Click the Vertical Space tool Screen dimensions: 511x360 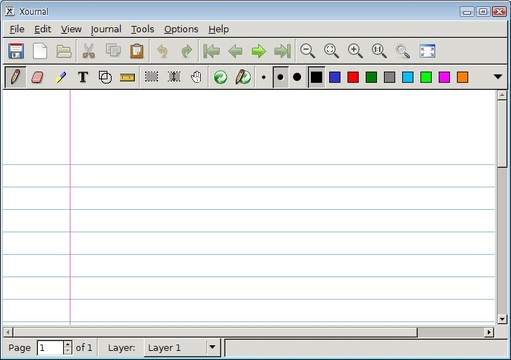click(x=174, y=77)
